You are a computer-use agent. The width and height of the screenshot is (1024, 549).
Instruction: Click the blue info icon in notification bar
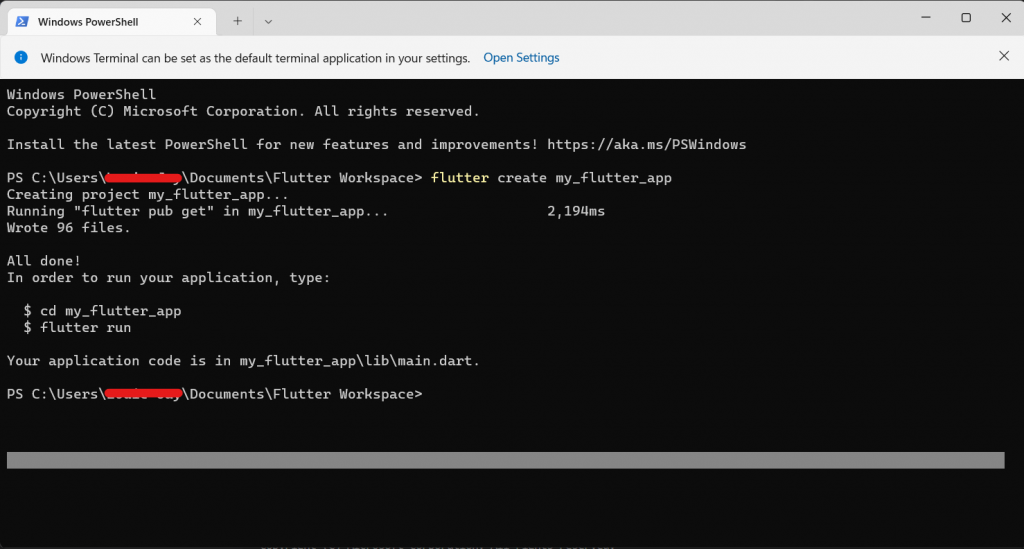[x=21, y=57]
